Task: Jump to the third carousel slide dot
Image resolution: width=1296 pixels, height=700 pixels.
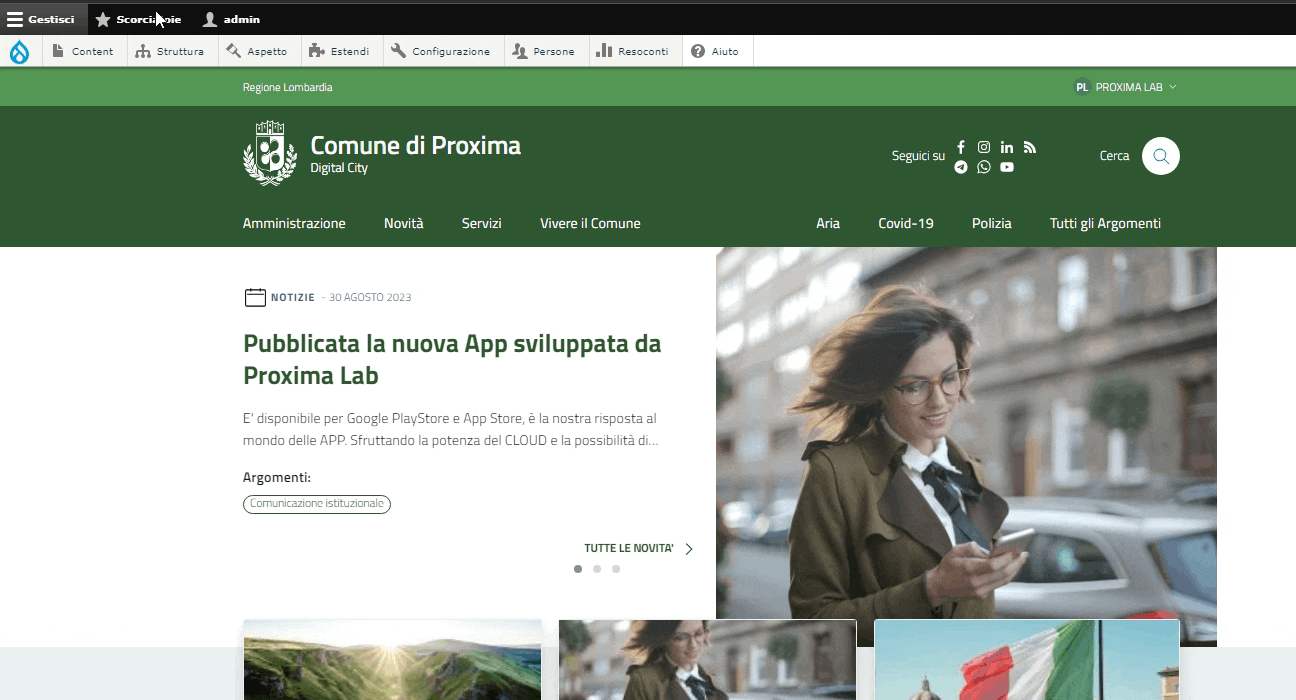Action: (616, 569)
